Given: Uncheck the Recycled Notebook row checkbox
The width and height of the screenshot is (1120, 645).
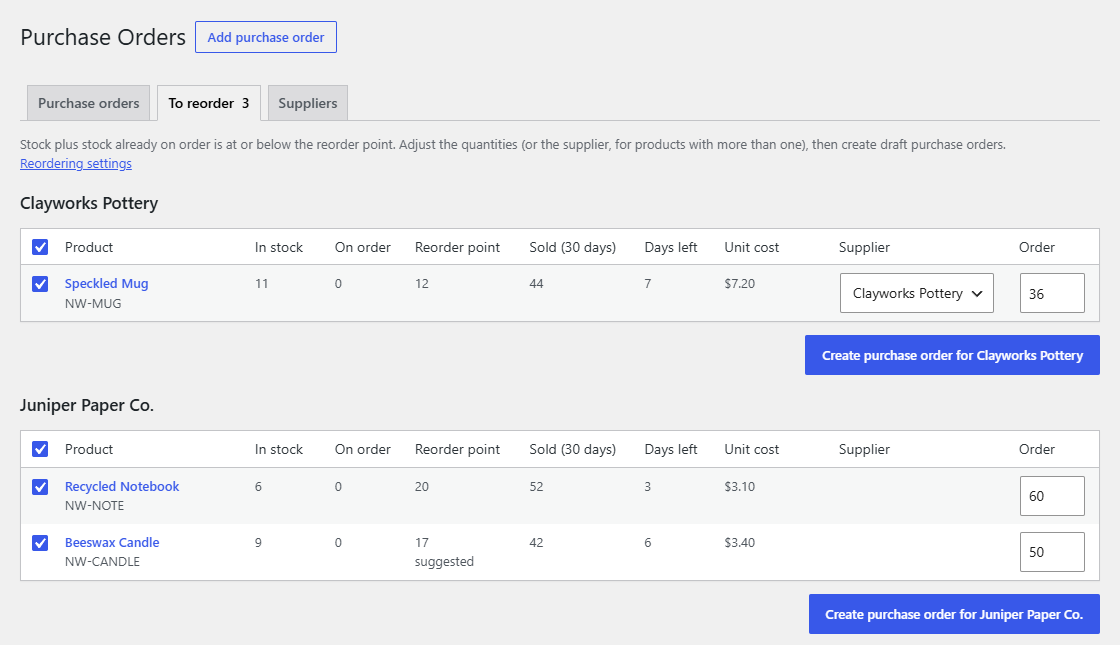Looking at the screenshot, I should 40,486.
